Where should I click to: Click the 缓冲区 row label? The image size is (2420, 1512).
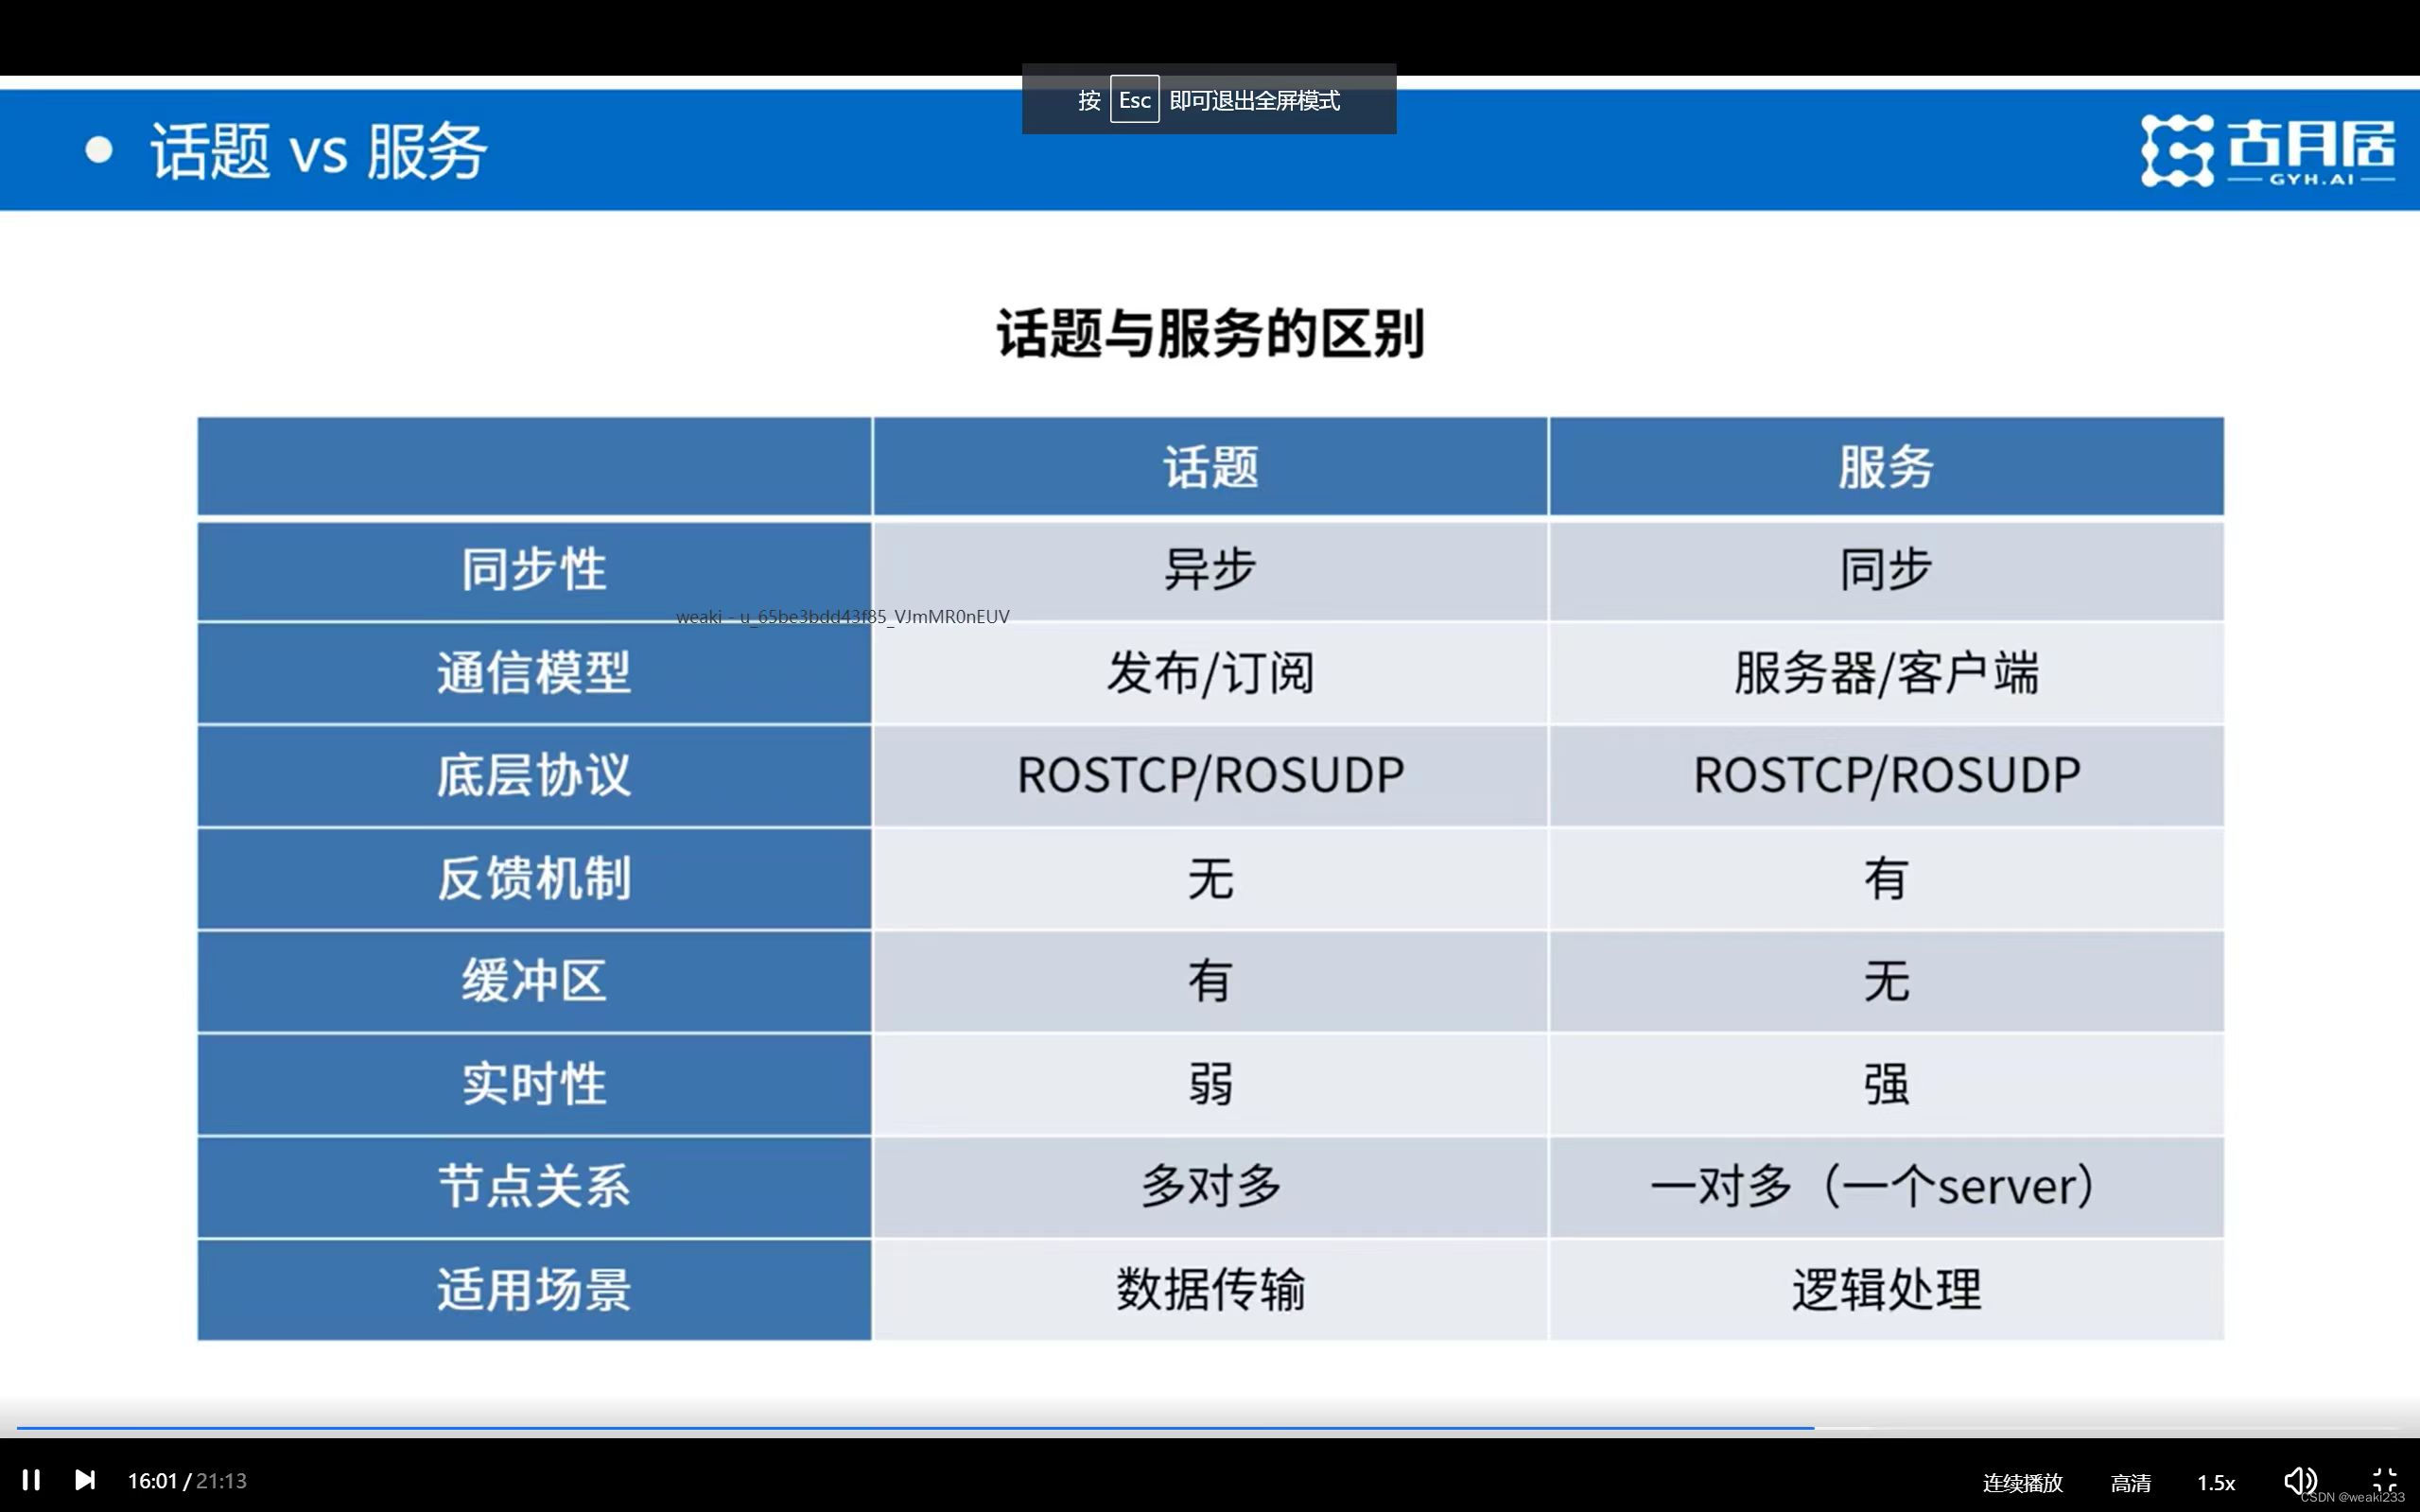(534, 982)
